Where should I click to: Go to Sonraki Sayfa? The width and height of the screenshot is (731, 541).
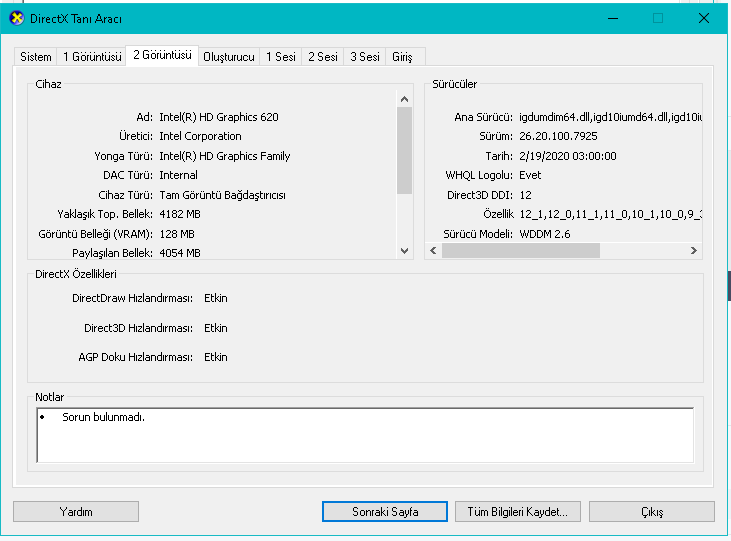pos(385,512)
